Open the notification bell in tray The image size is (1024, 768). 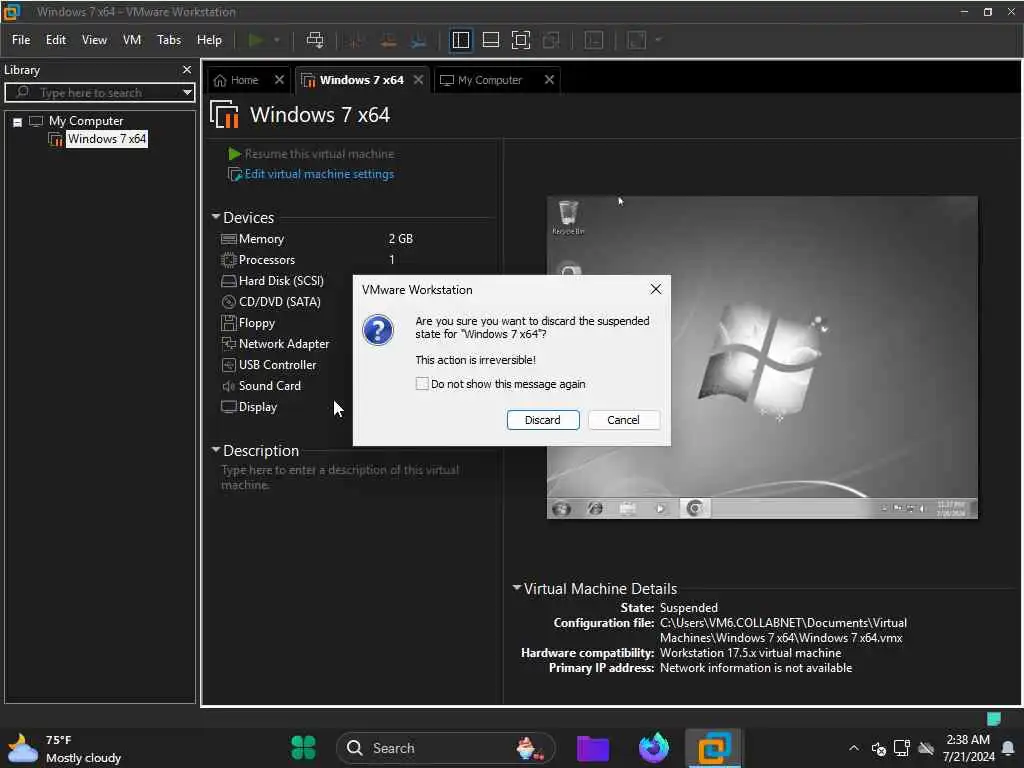[x=1008, y=748]
